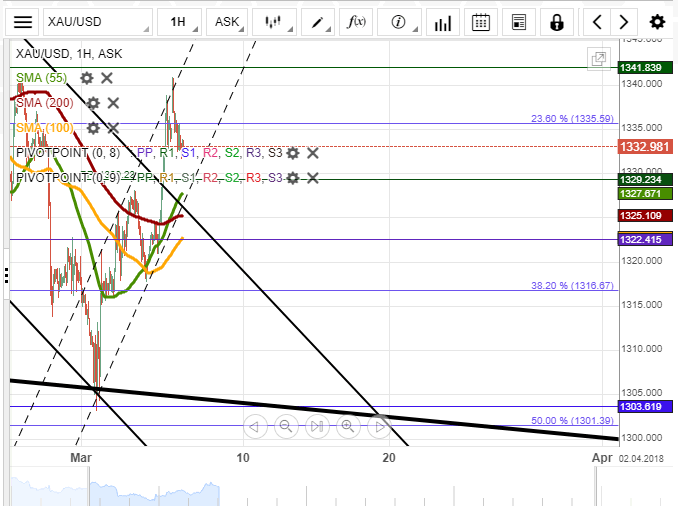Click the green 1327.671 SMA value tag
This screenshot has width=678, height=515.
pos(645,193)
